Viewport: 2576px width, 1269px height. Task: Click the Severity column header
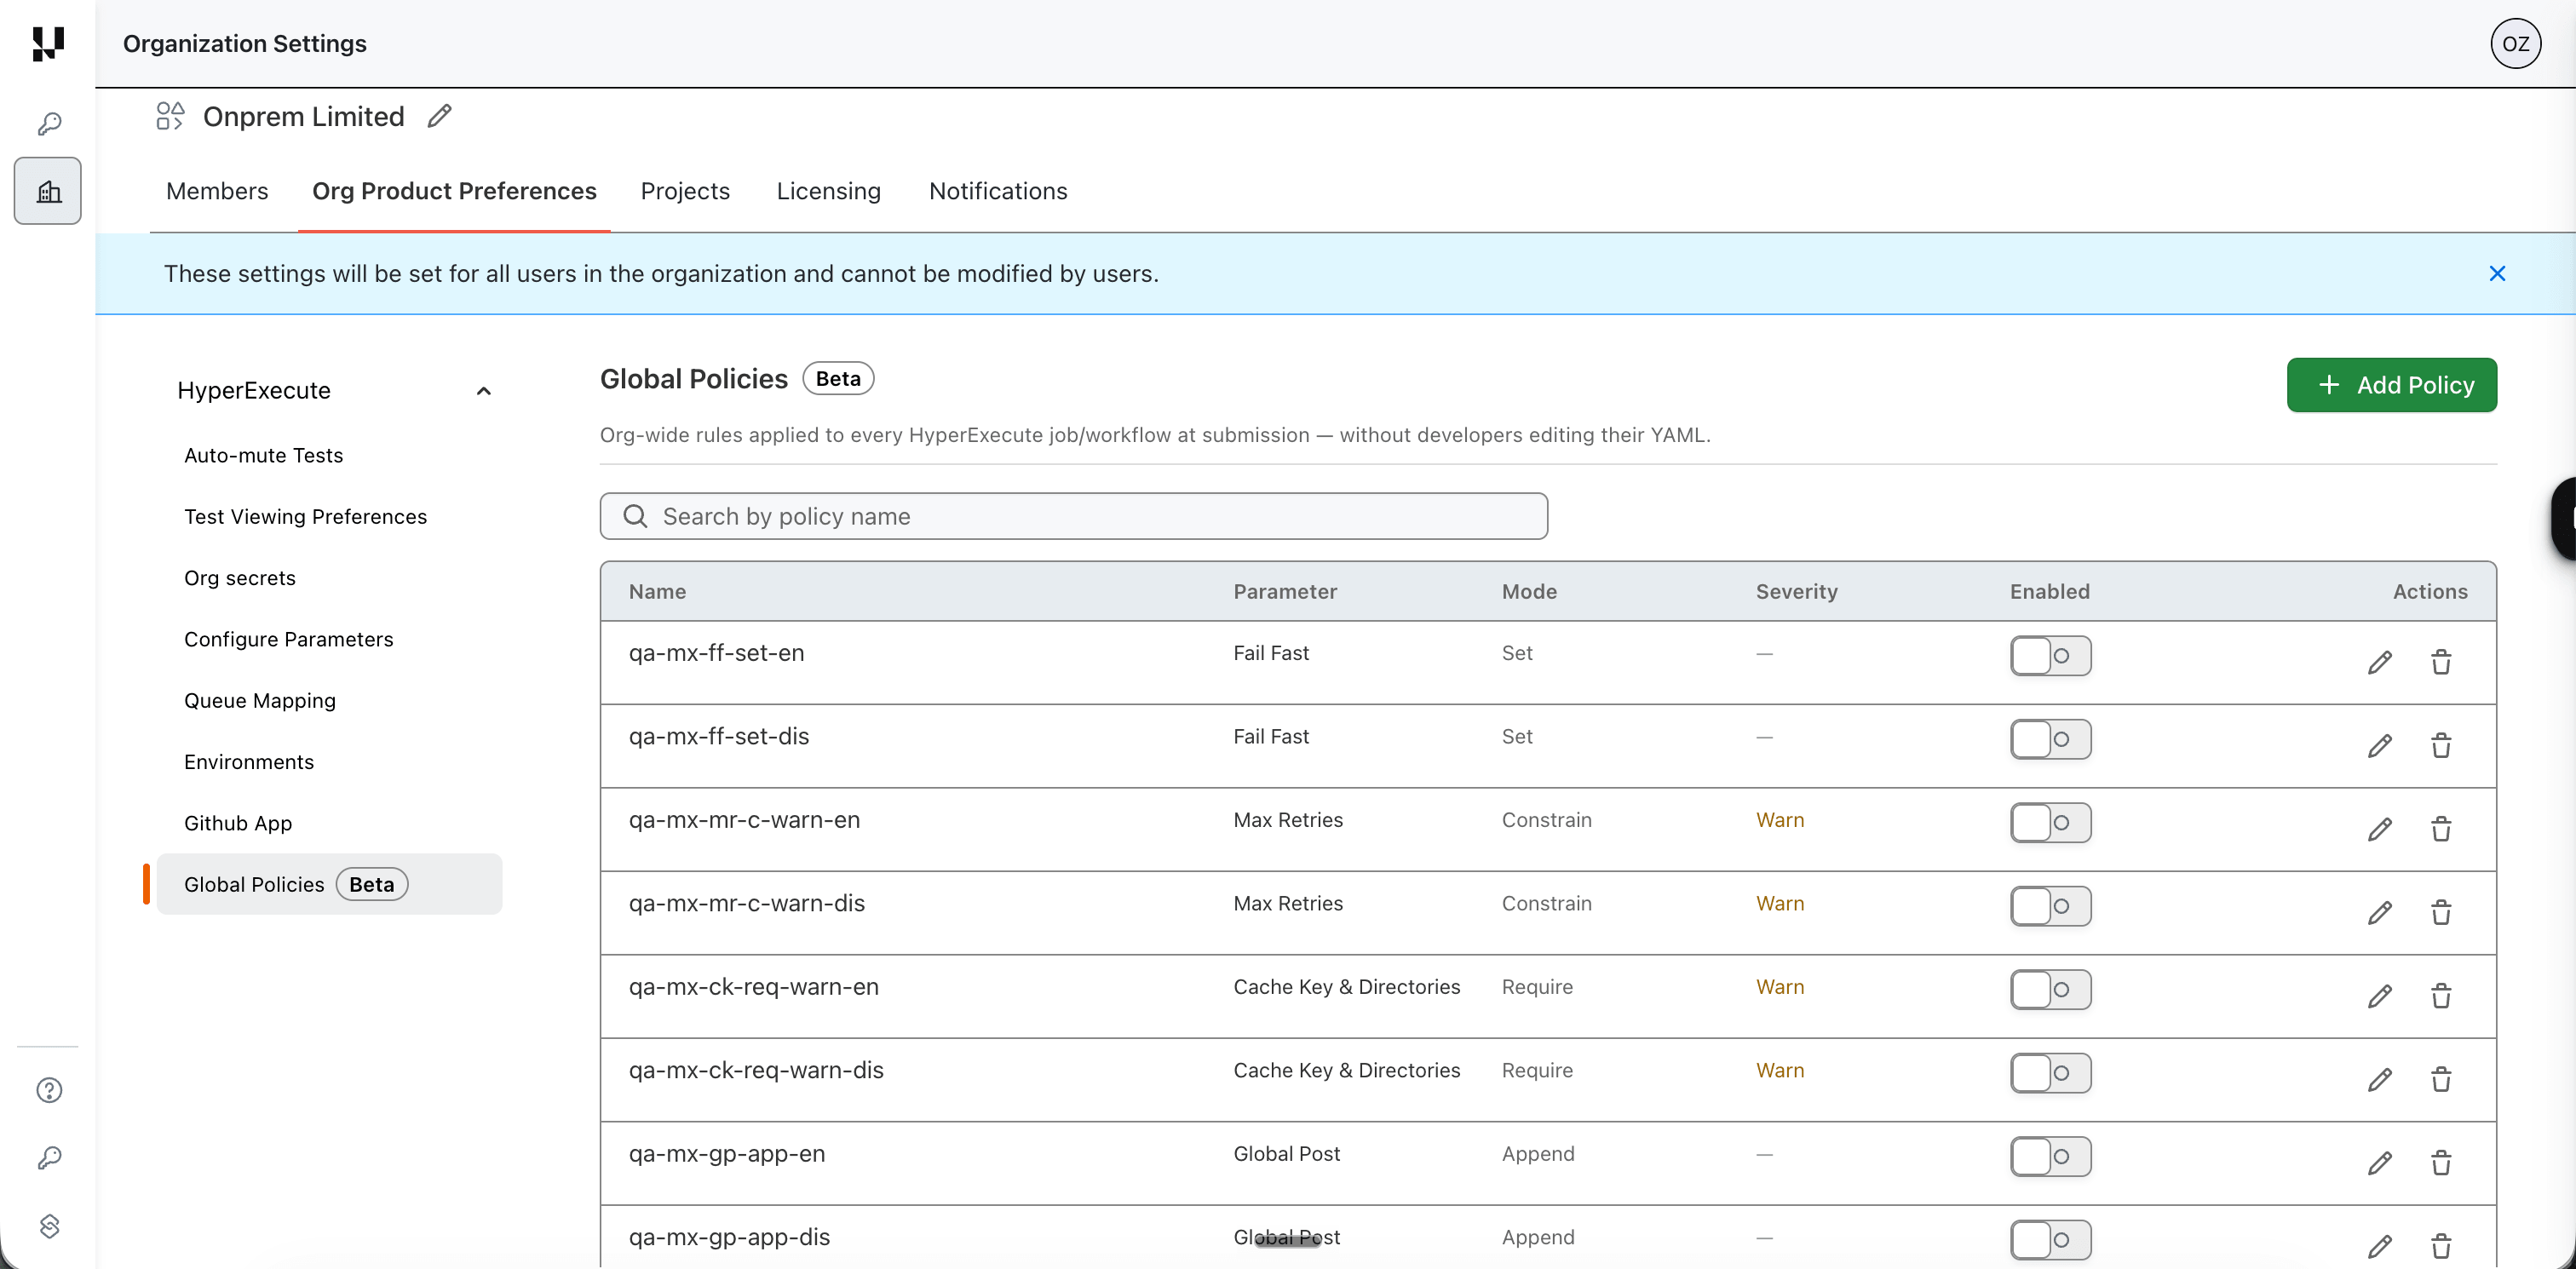(1796, 592)
